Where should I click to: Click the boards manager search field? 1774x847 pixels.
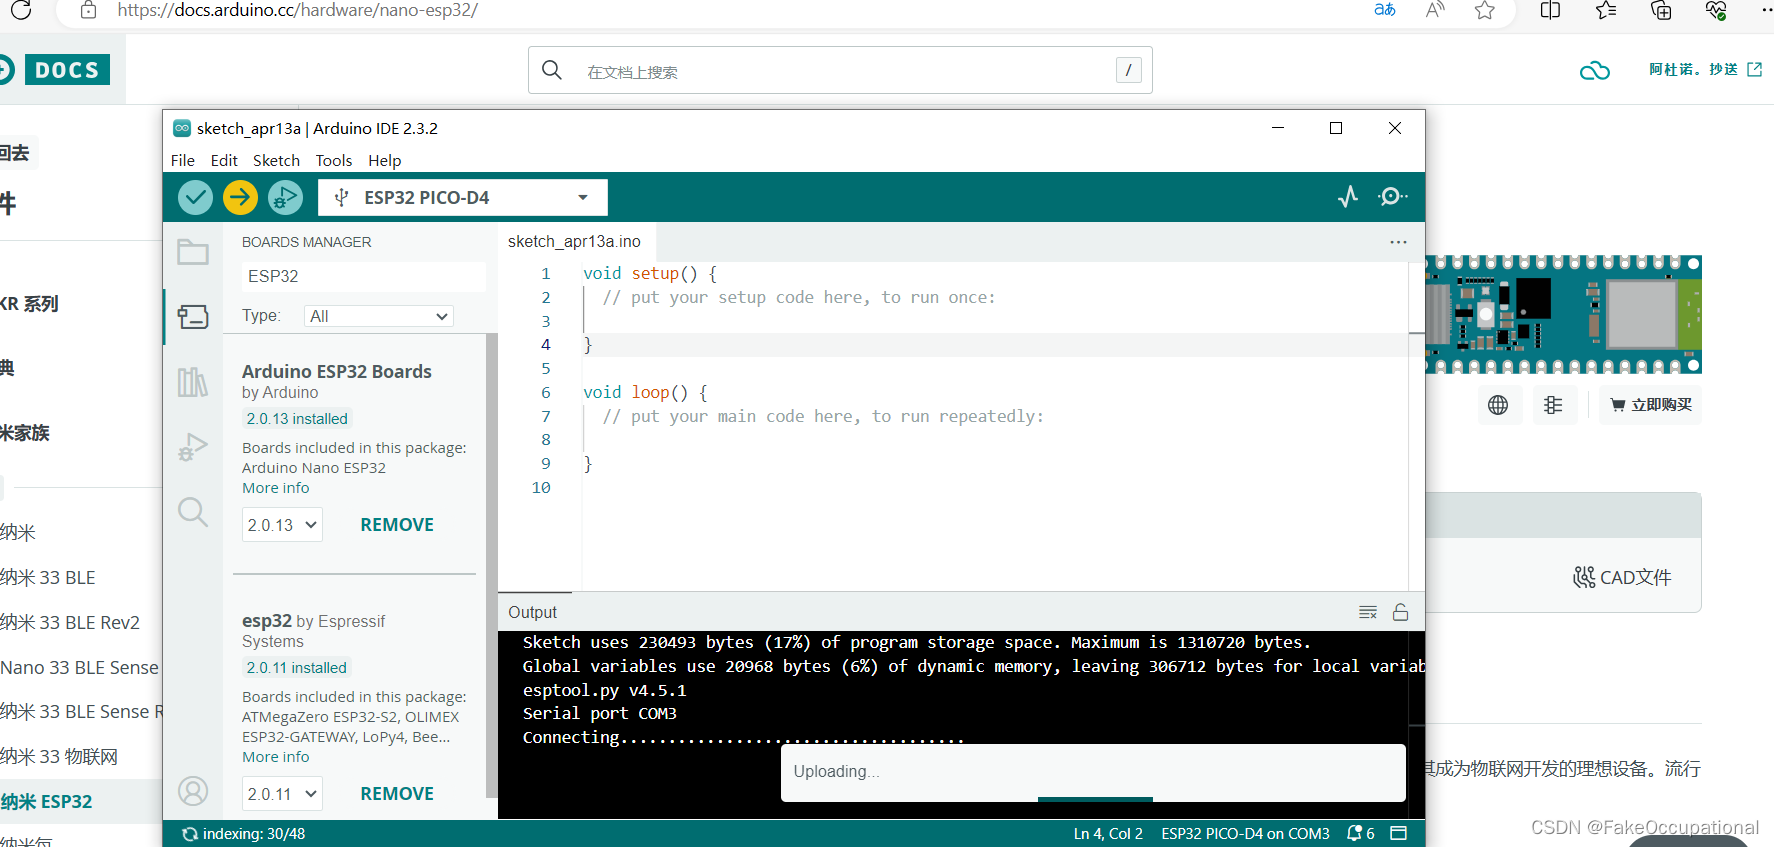pos(363,276)
